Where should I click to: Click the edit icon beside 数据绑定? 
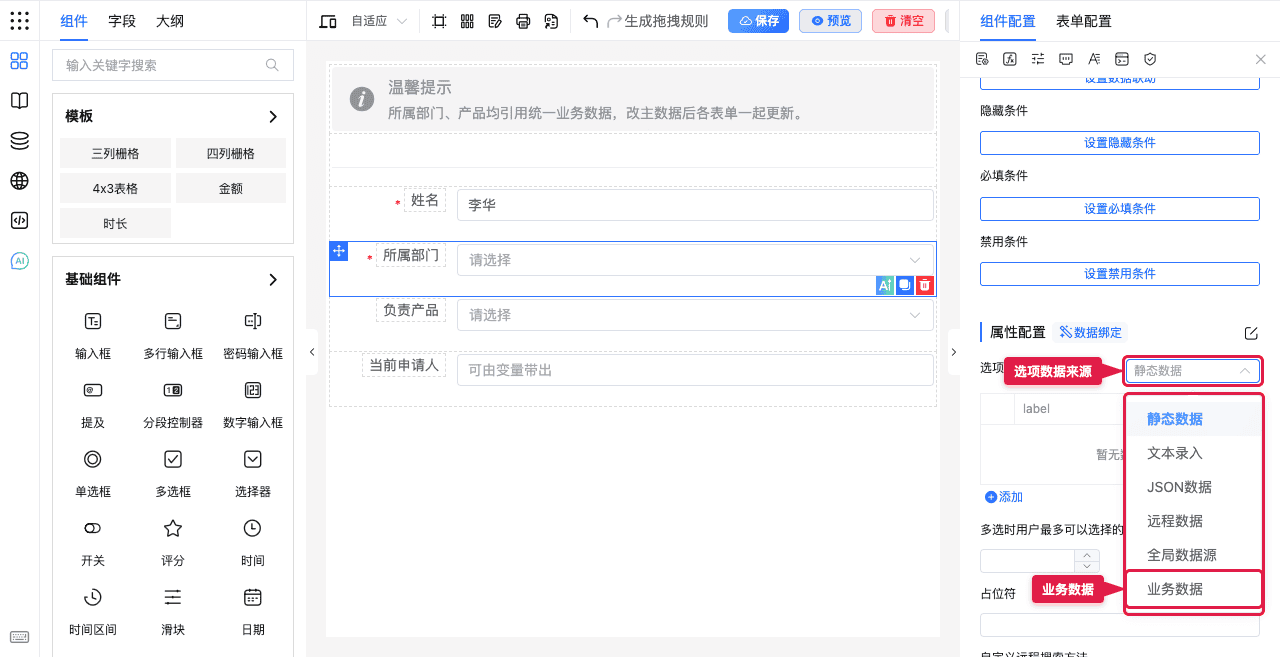1251,333
